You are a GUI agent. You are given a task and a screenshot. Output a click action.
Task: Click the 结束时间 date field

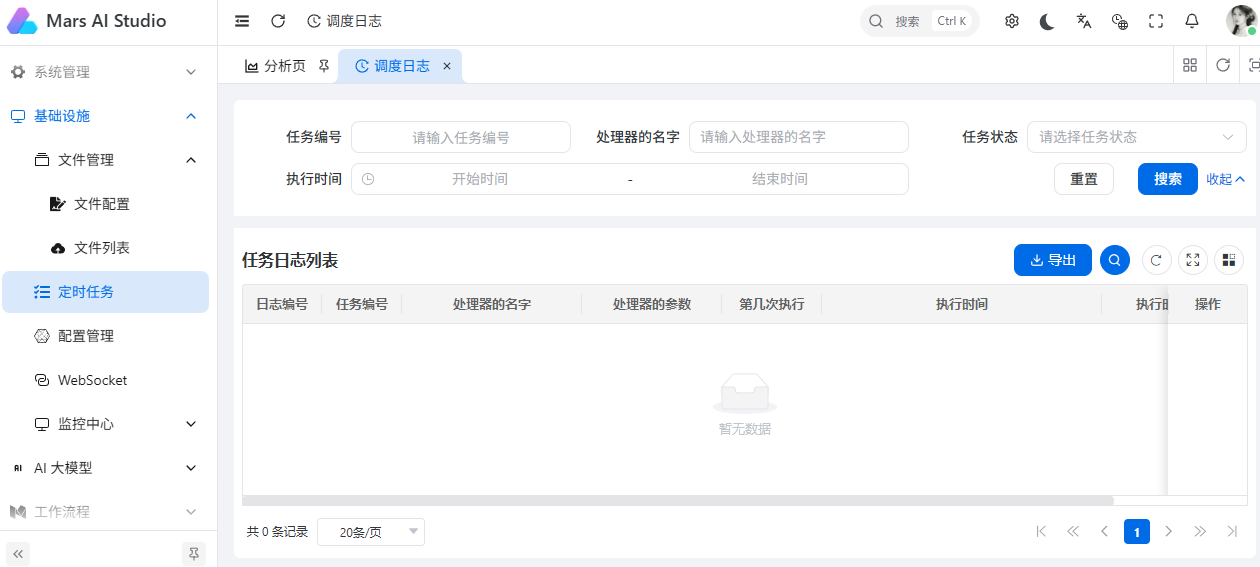point(780,179)
